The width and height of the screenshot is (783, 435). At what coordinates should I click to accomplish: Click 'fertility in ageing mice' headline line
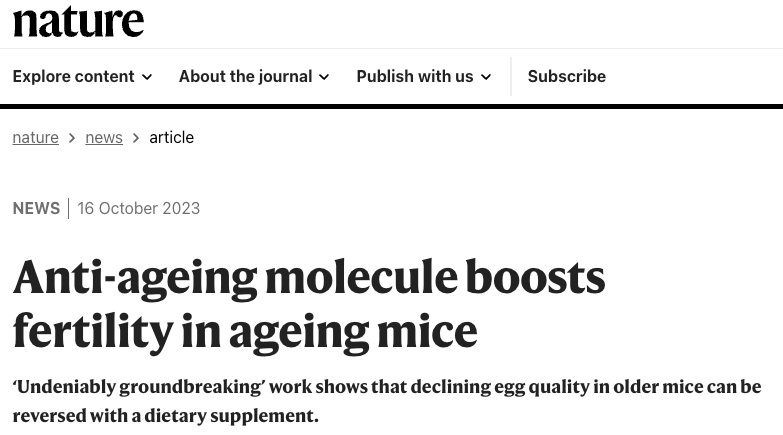pos(245,330)
